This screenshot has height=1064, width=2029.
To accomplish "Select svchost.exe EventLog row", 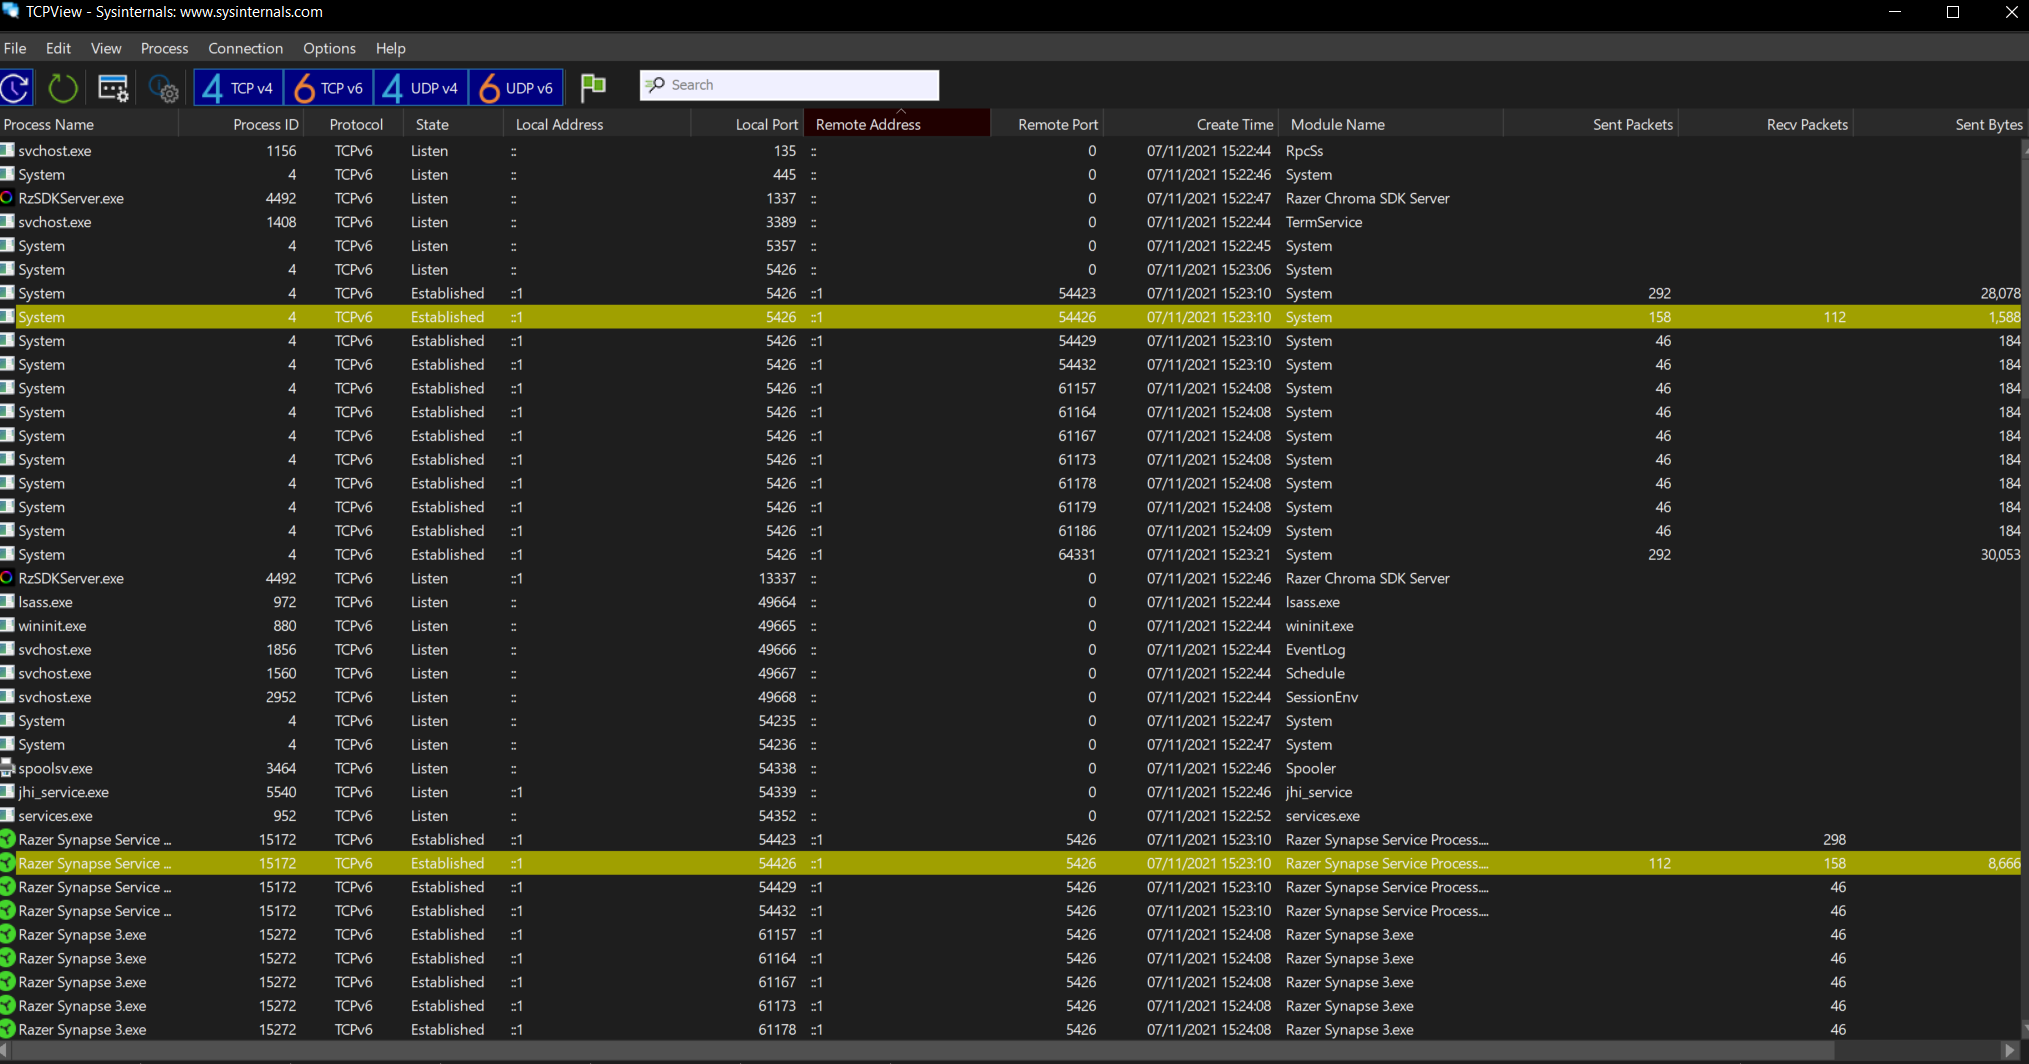I will point(1010,650).
